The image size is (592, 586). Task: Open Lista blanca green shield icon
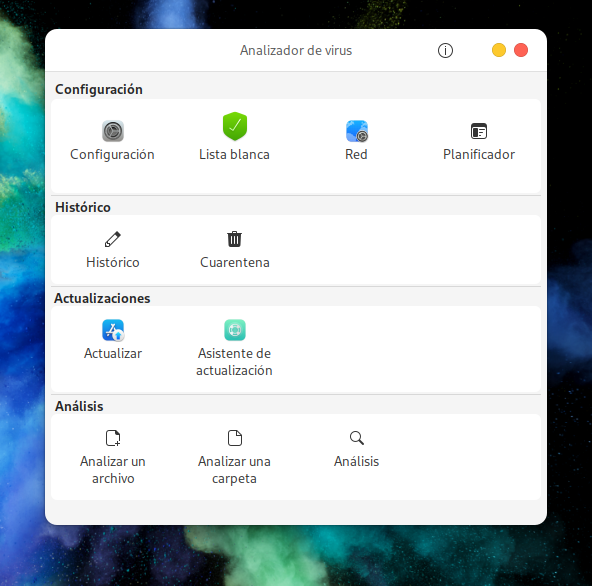click(x=235, y=126)
